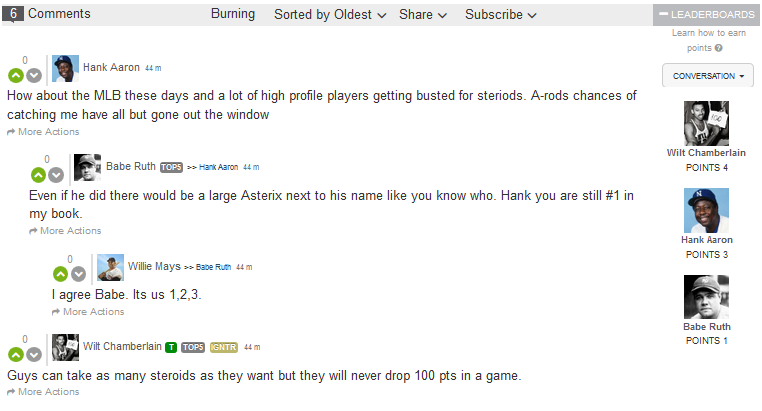This screenshot has height=411, width=762.
Task: Open Wilt Chamberlain's leaderboard avatar
Action: click(x=706, y=123)
